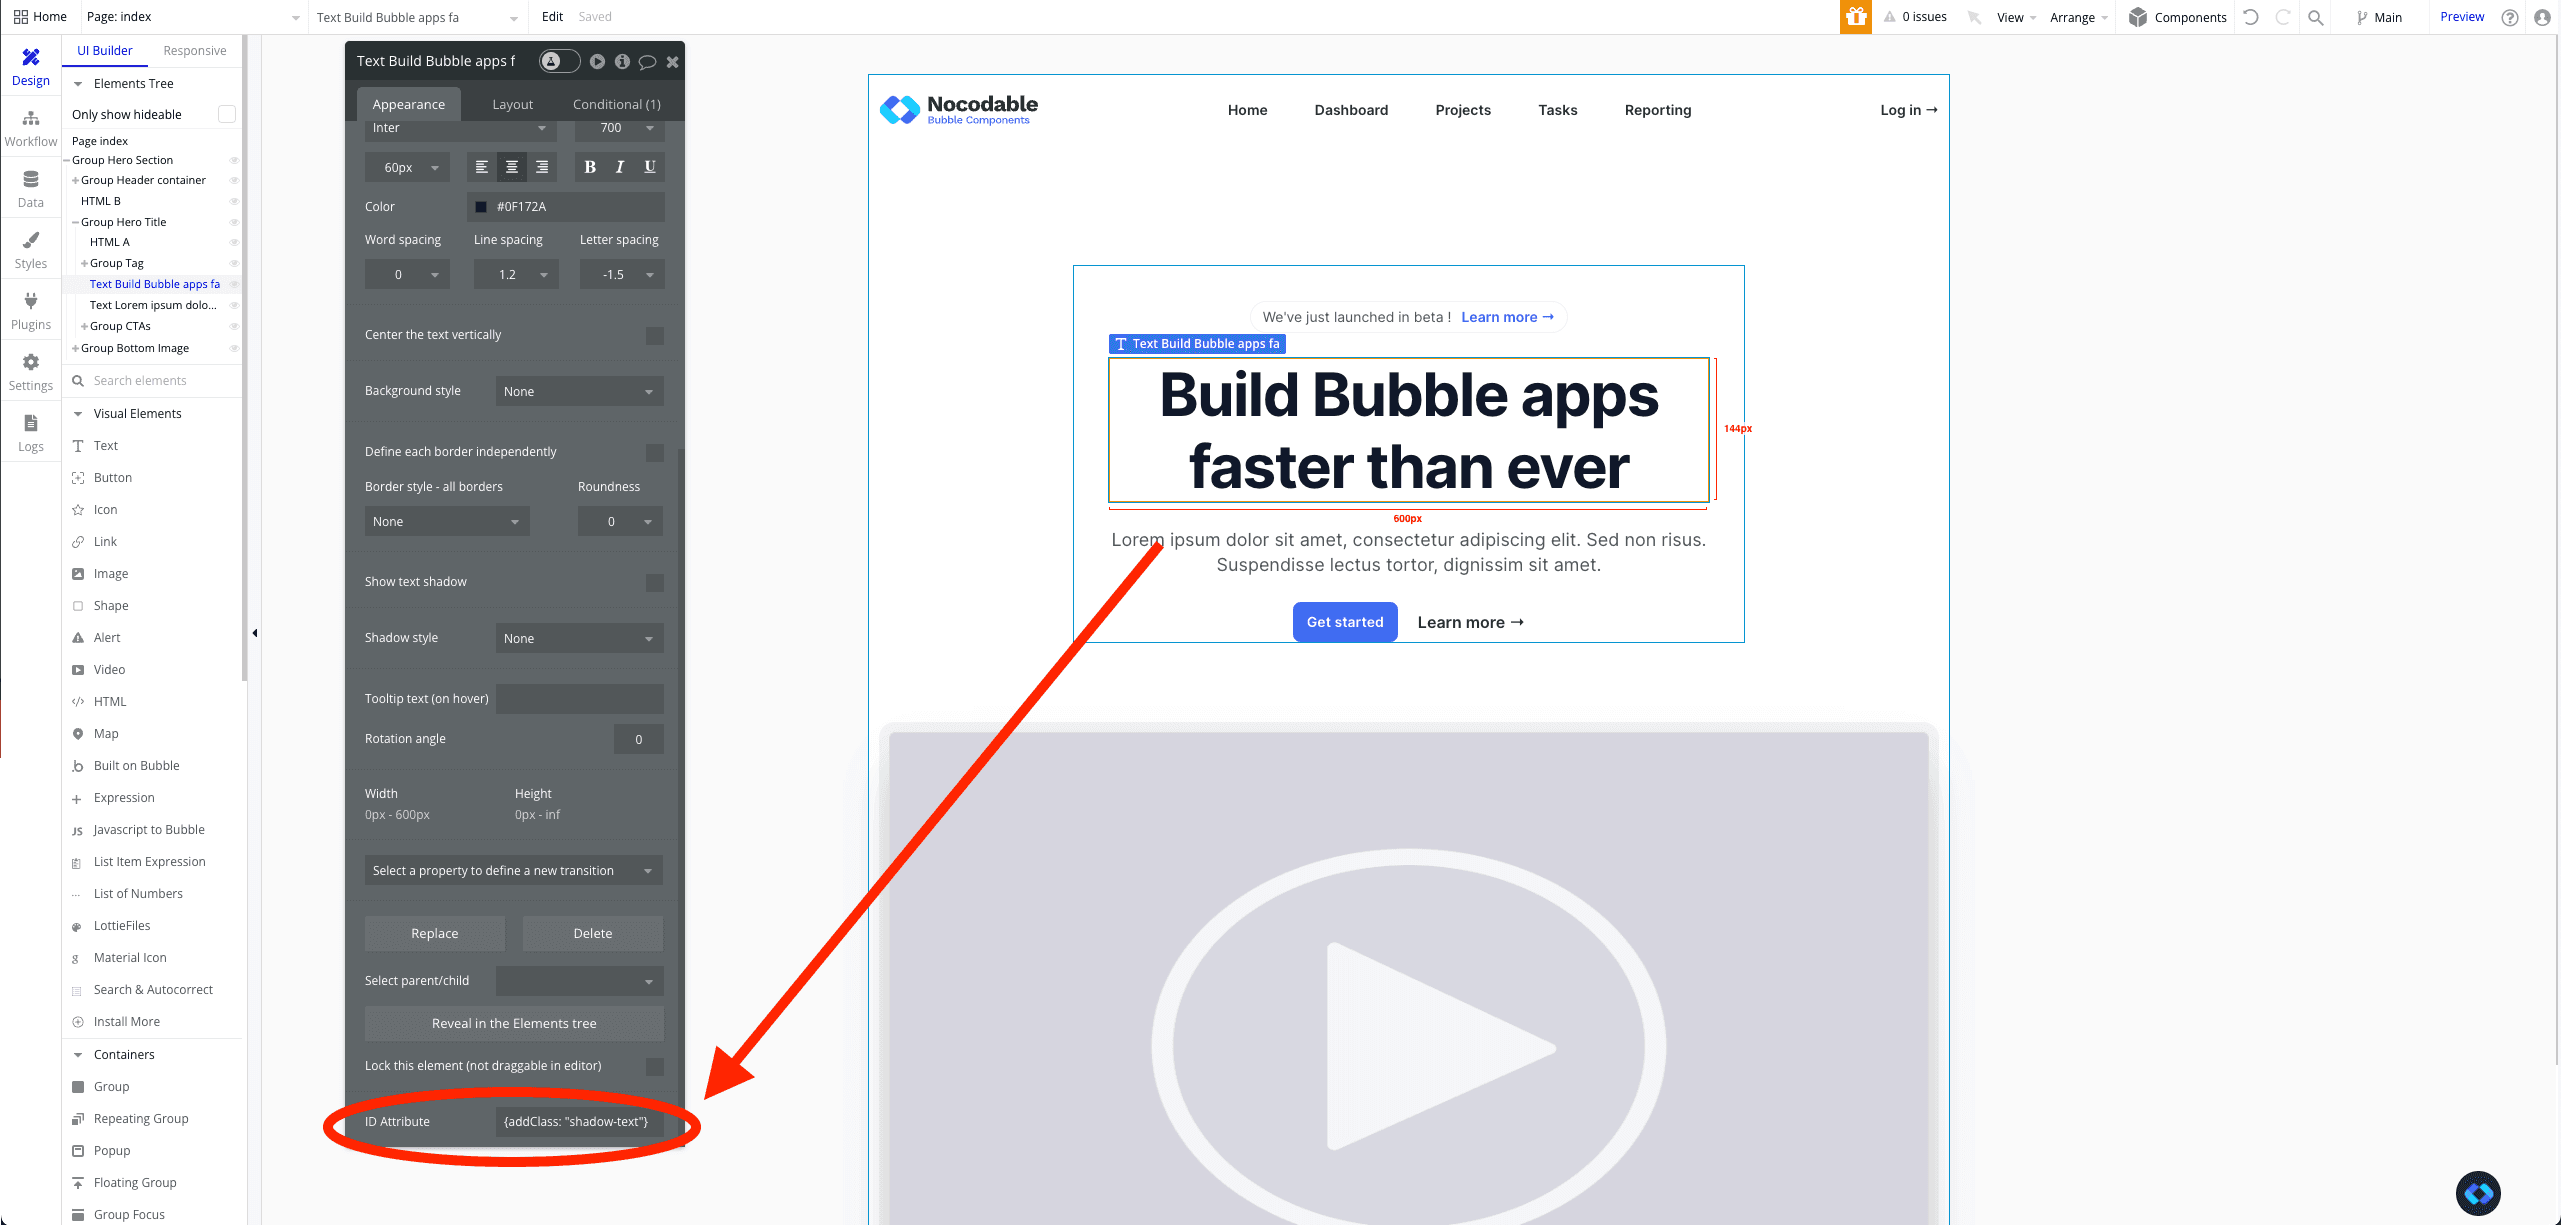Click the Nocodable floating badge icon
Image resolution: width=2561 pixels, height=1225 pixels.
tap(2478, 1193)
